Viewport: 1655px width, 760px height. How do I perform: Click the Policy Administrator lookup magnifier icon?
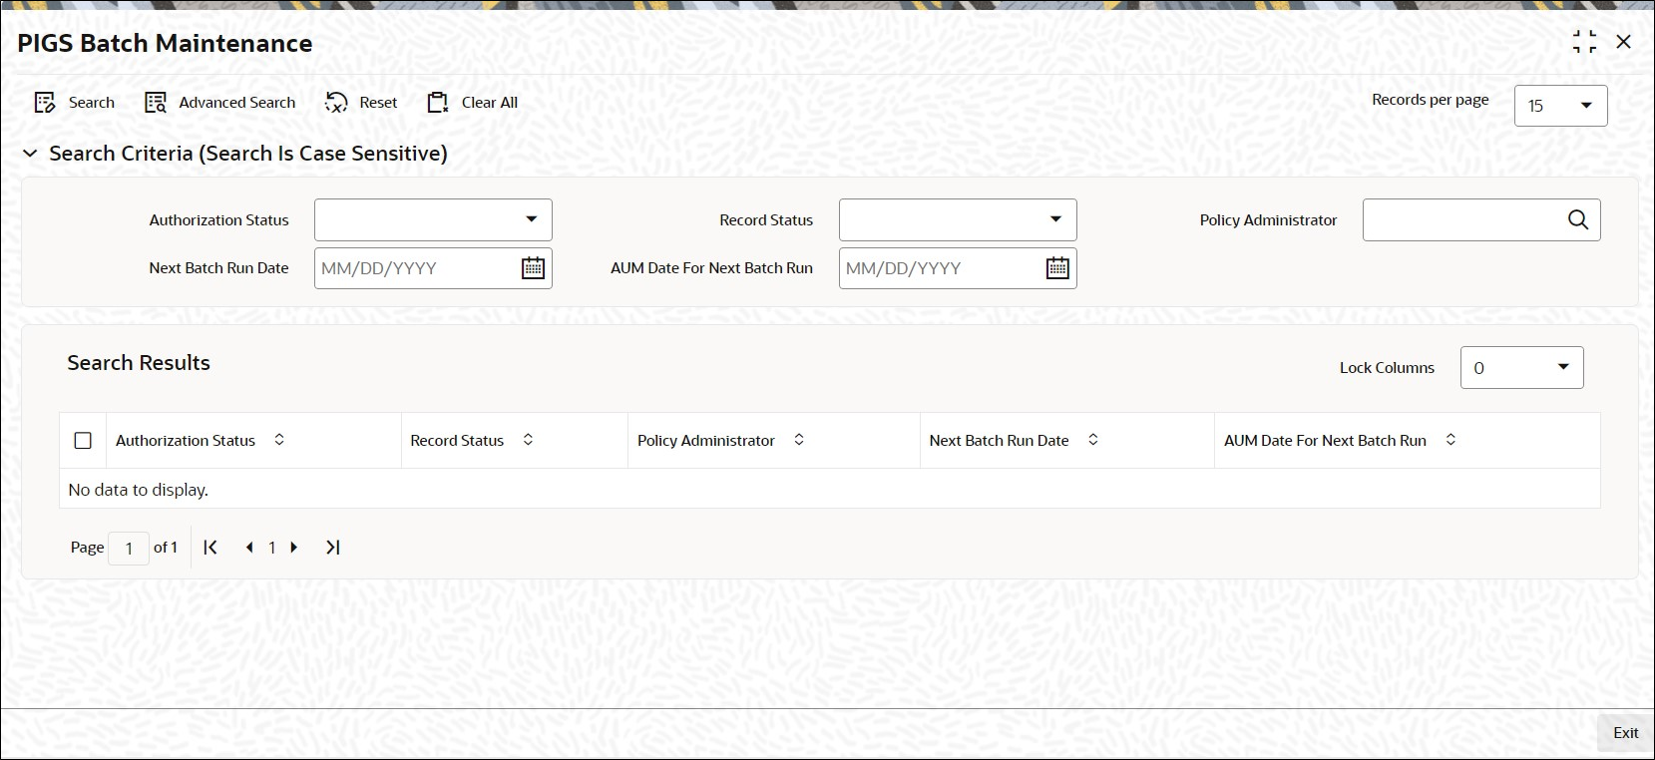[1578, 220]
